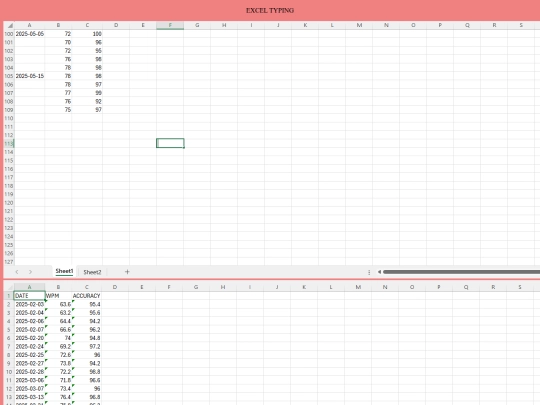Image resolution: width=540 pixels, height=405 pixels.
Task: Click the horizontal scrollbar left arrow
Action: (379, 272)
